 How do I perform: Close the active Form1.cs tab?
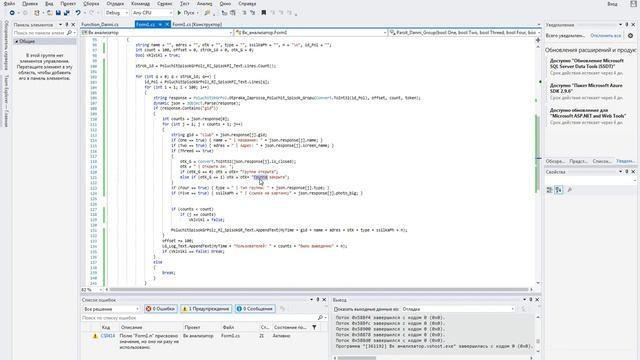tap(167, 24)
